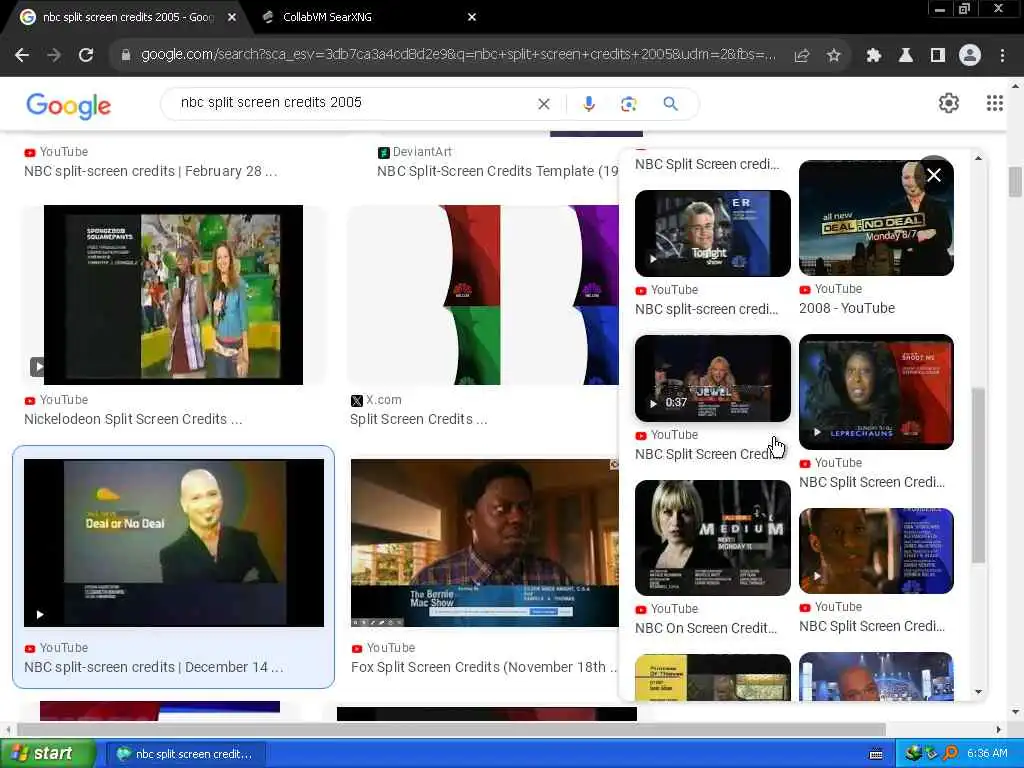
Task: Open the ER Tonight Show panel thumbnail
Action: pos(712,233)
